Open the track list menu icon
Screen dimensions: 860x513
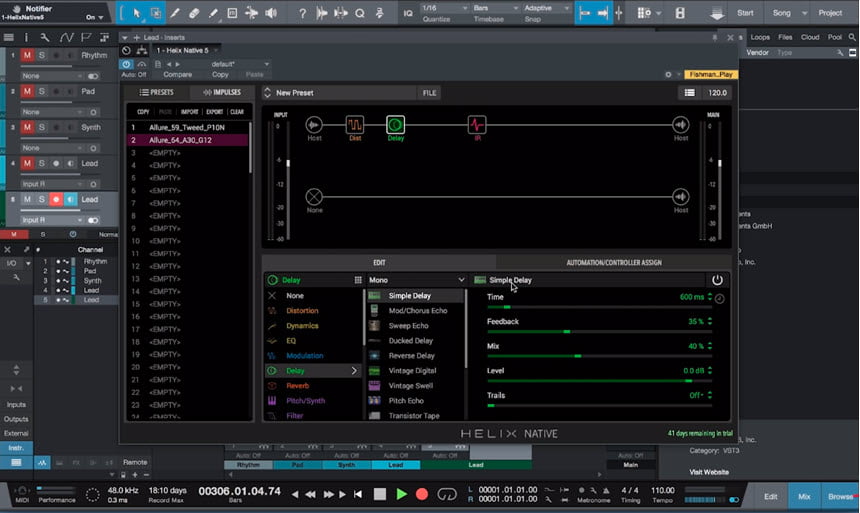click(x=9, y=37)
